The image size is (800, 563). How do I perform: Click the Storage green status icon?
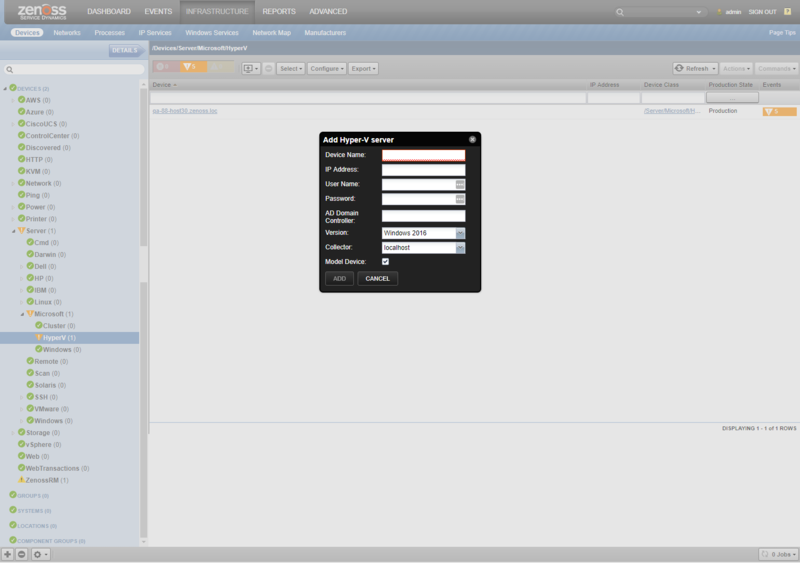coord(21,432)
